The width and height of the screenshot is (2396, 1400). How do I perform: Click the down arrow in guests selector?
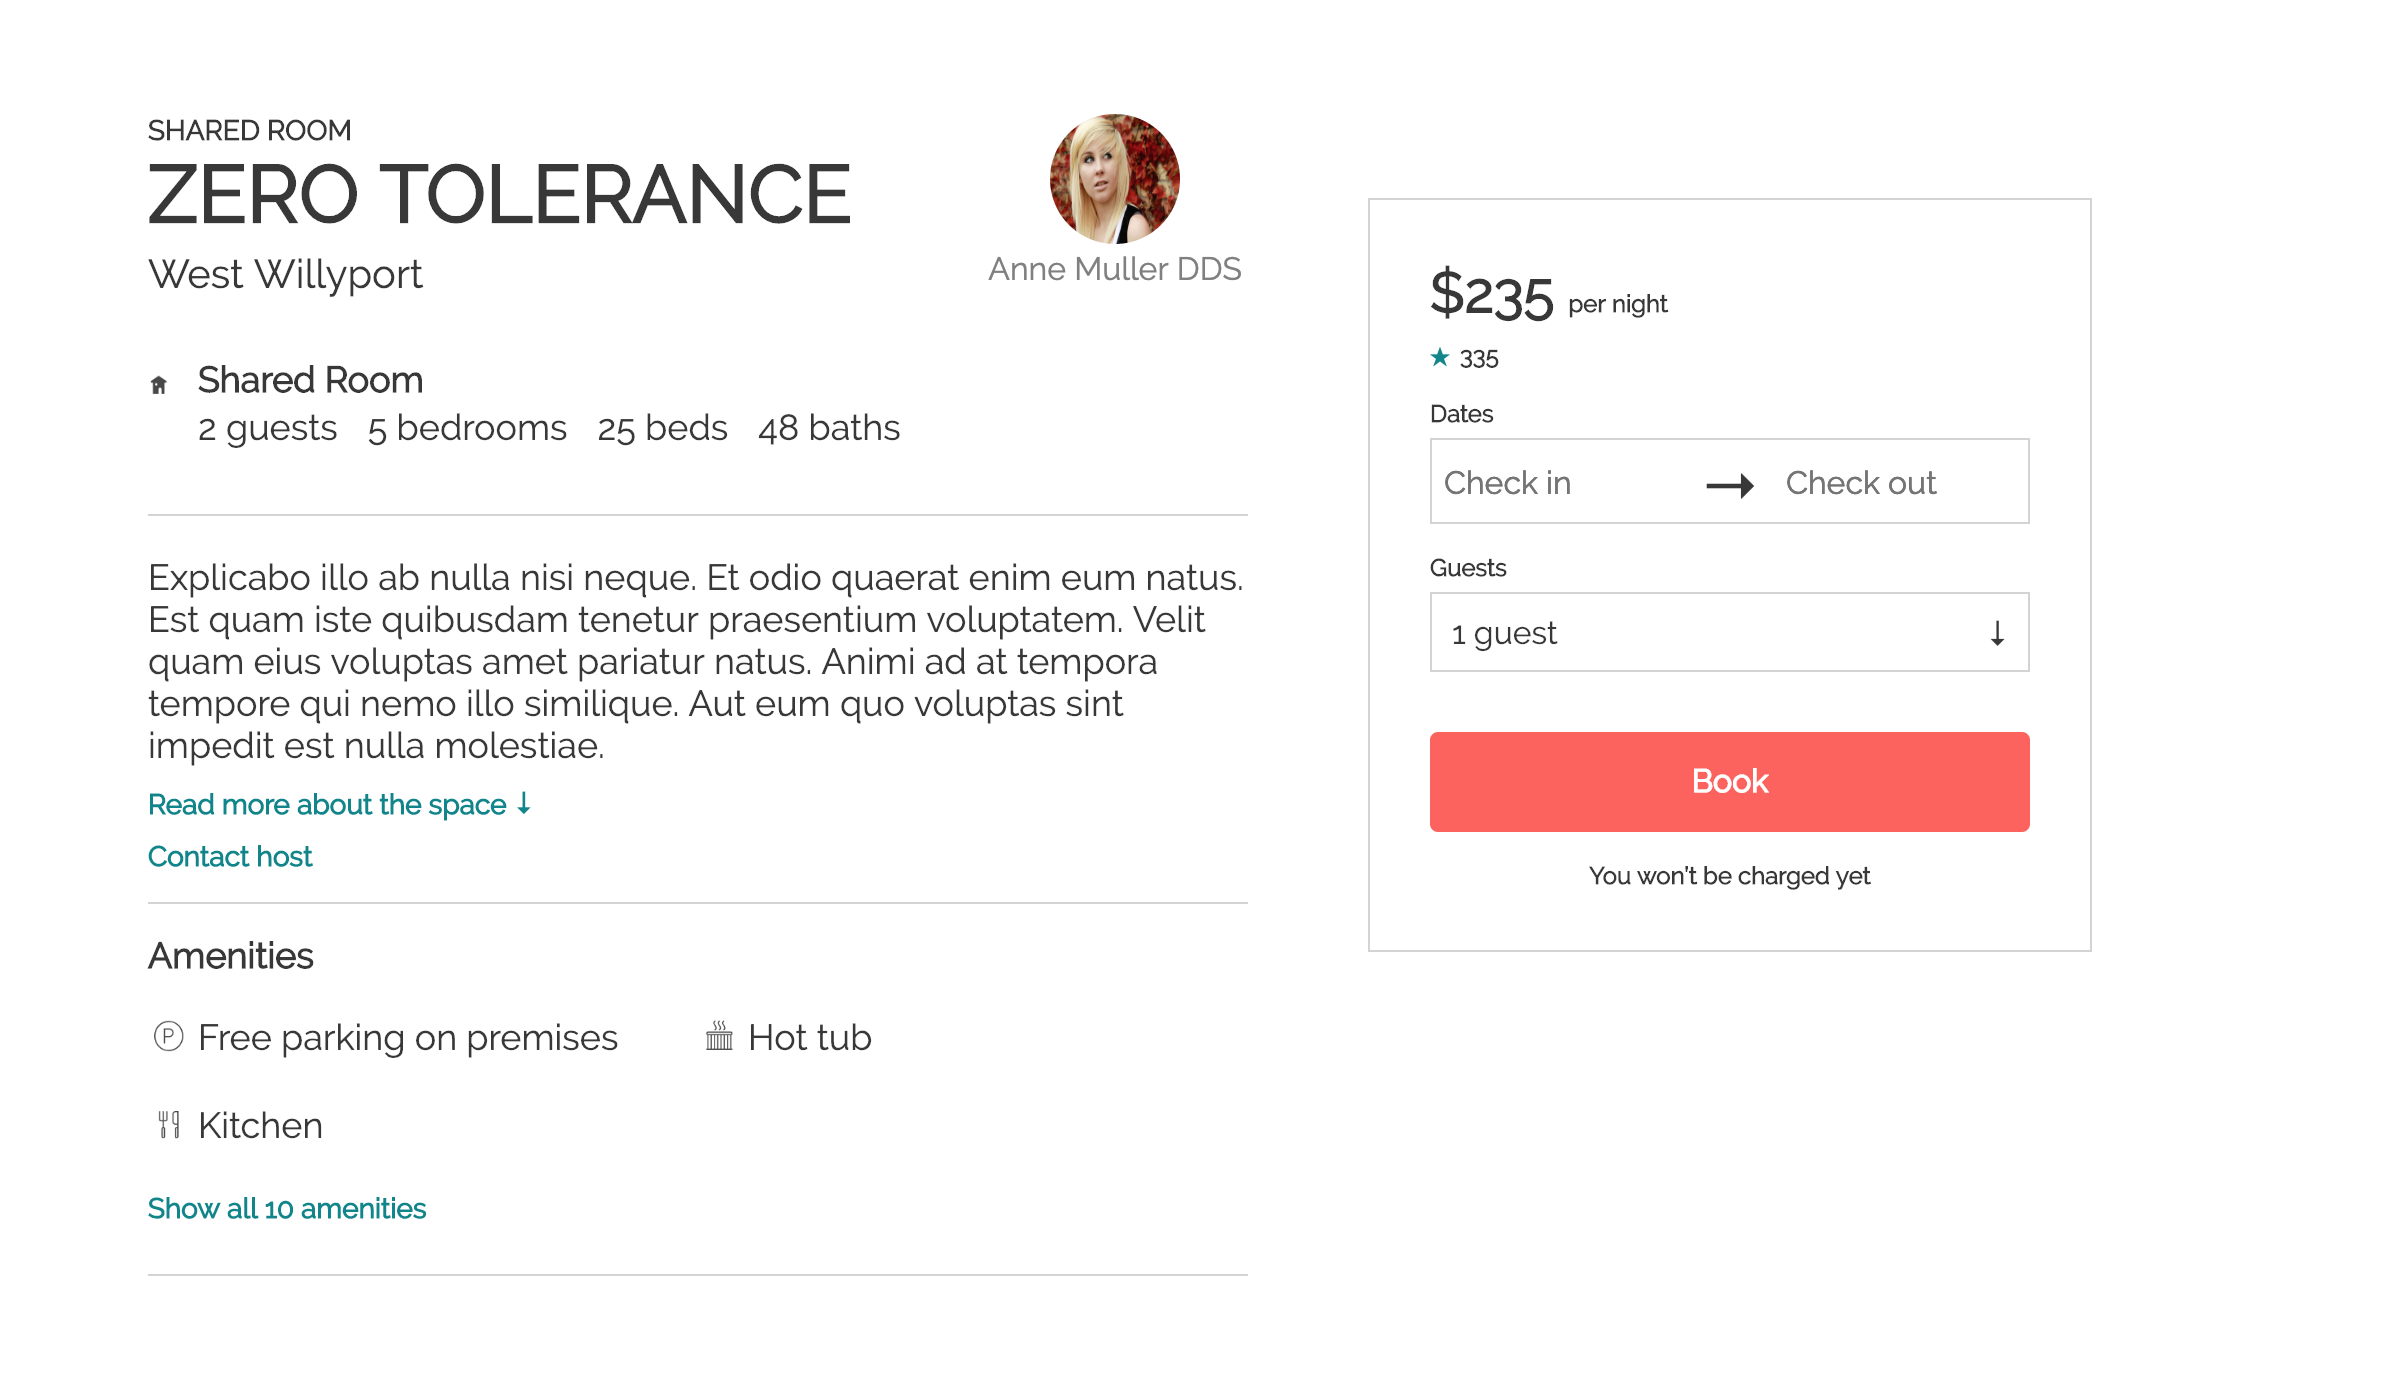click(x=1996, y=633)
